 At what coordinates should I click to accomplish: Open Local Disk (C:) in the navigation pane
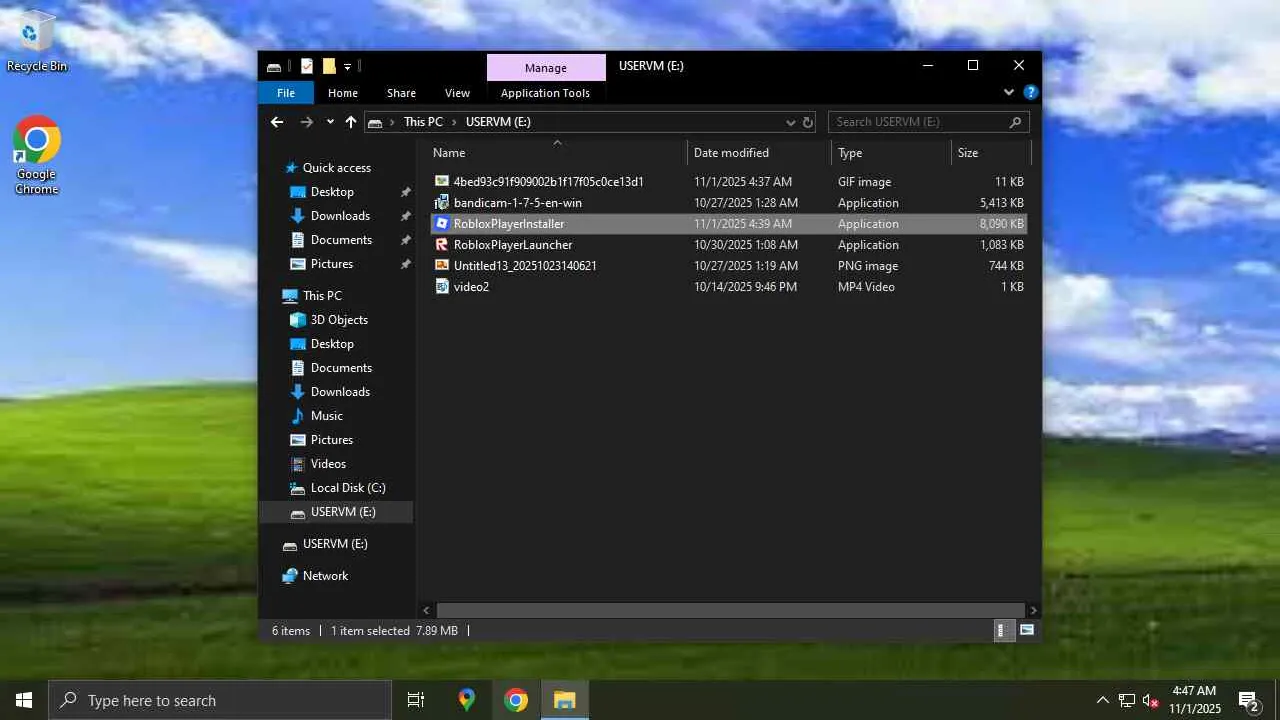pyautogui.click(x=347, y=488)
